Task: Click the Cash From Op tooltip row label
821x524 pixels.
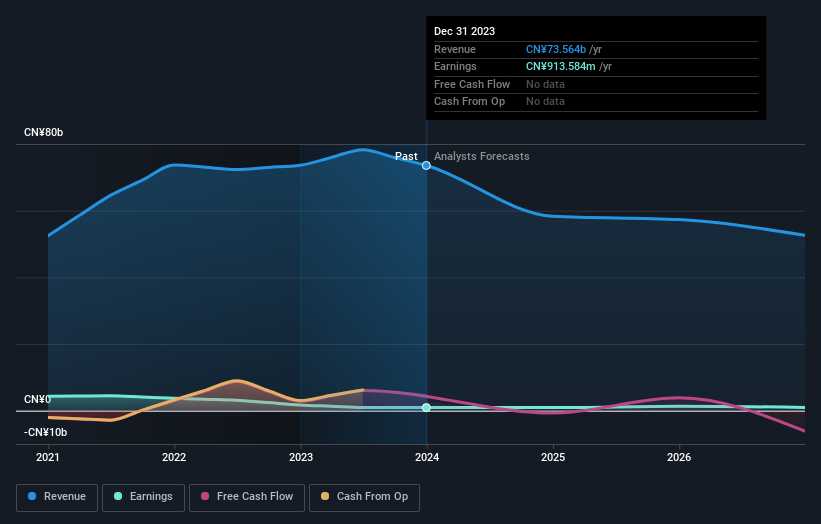Action: [469, 102]
